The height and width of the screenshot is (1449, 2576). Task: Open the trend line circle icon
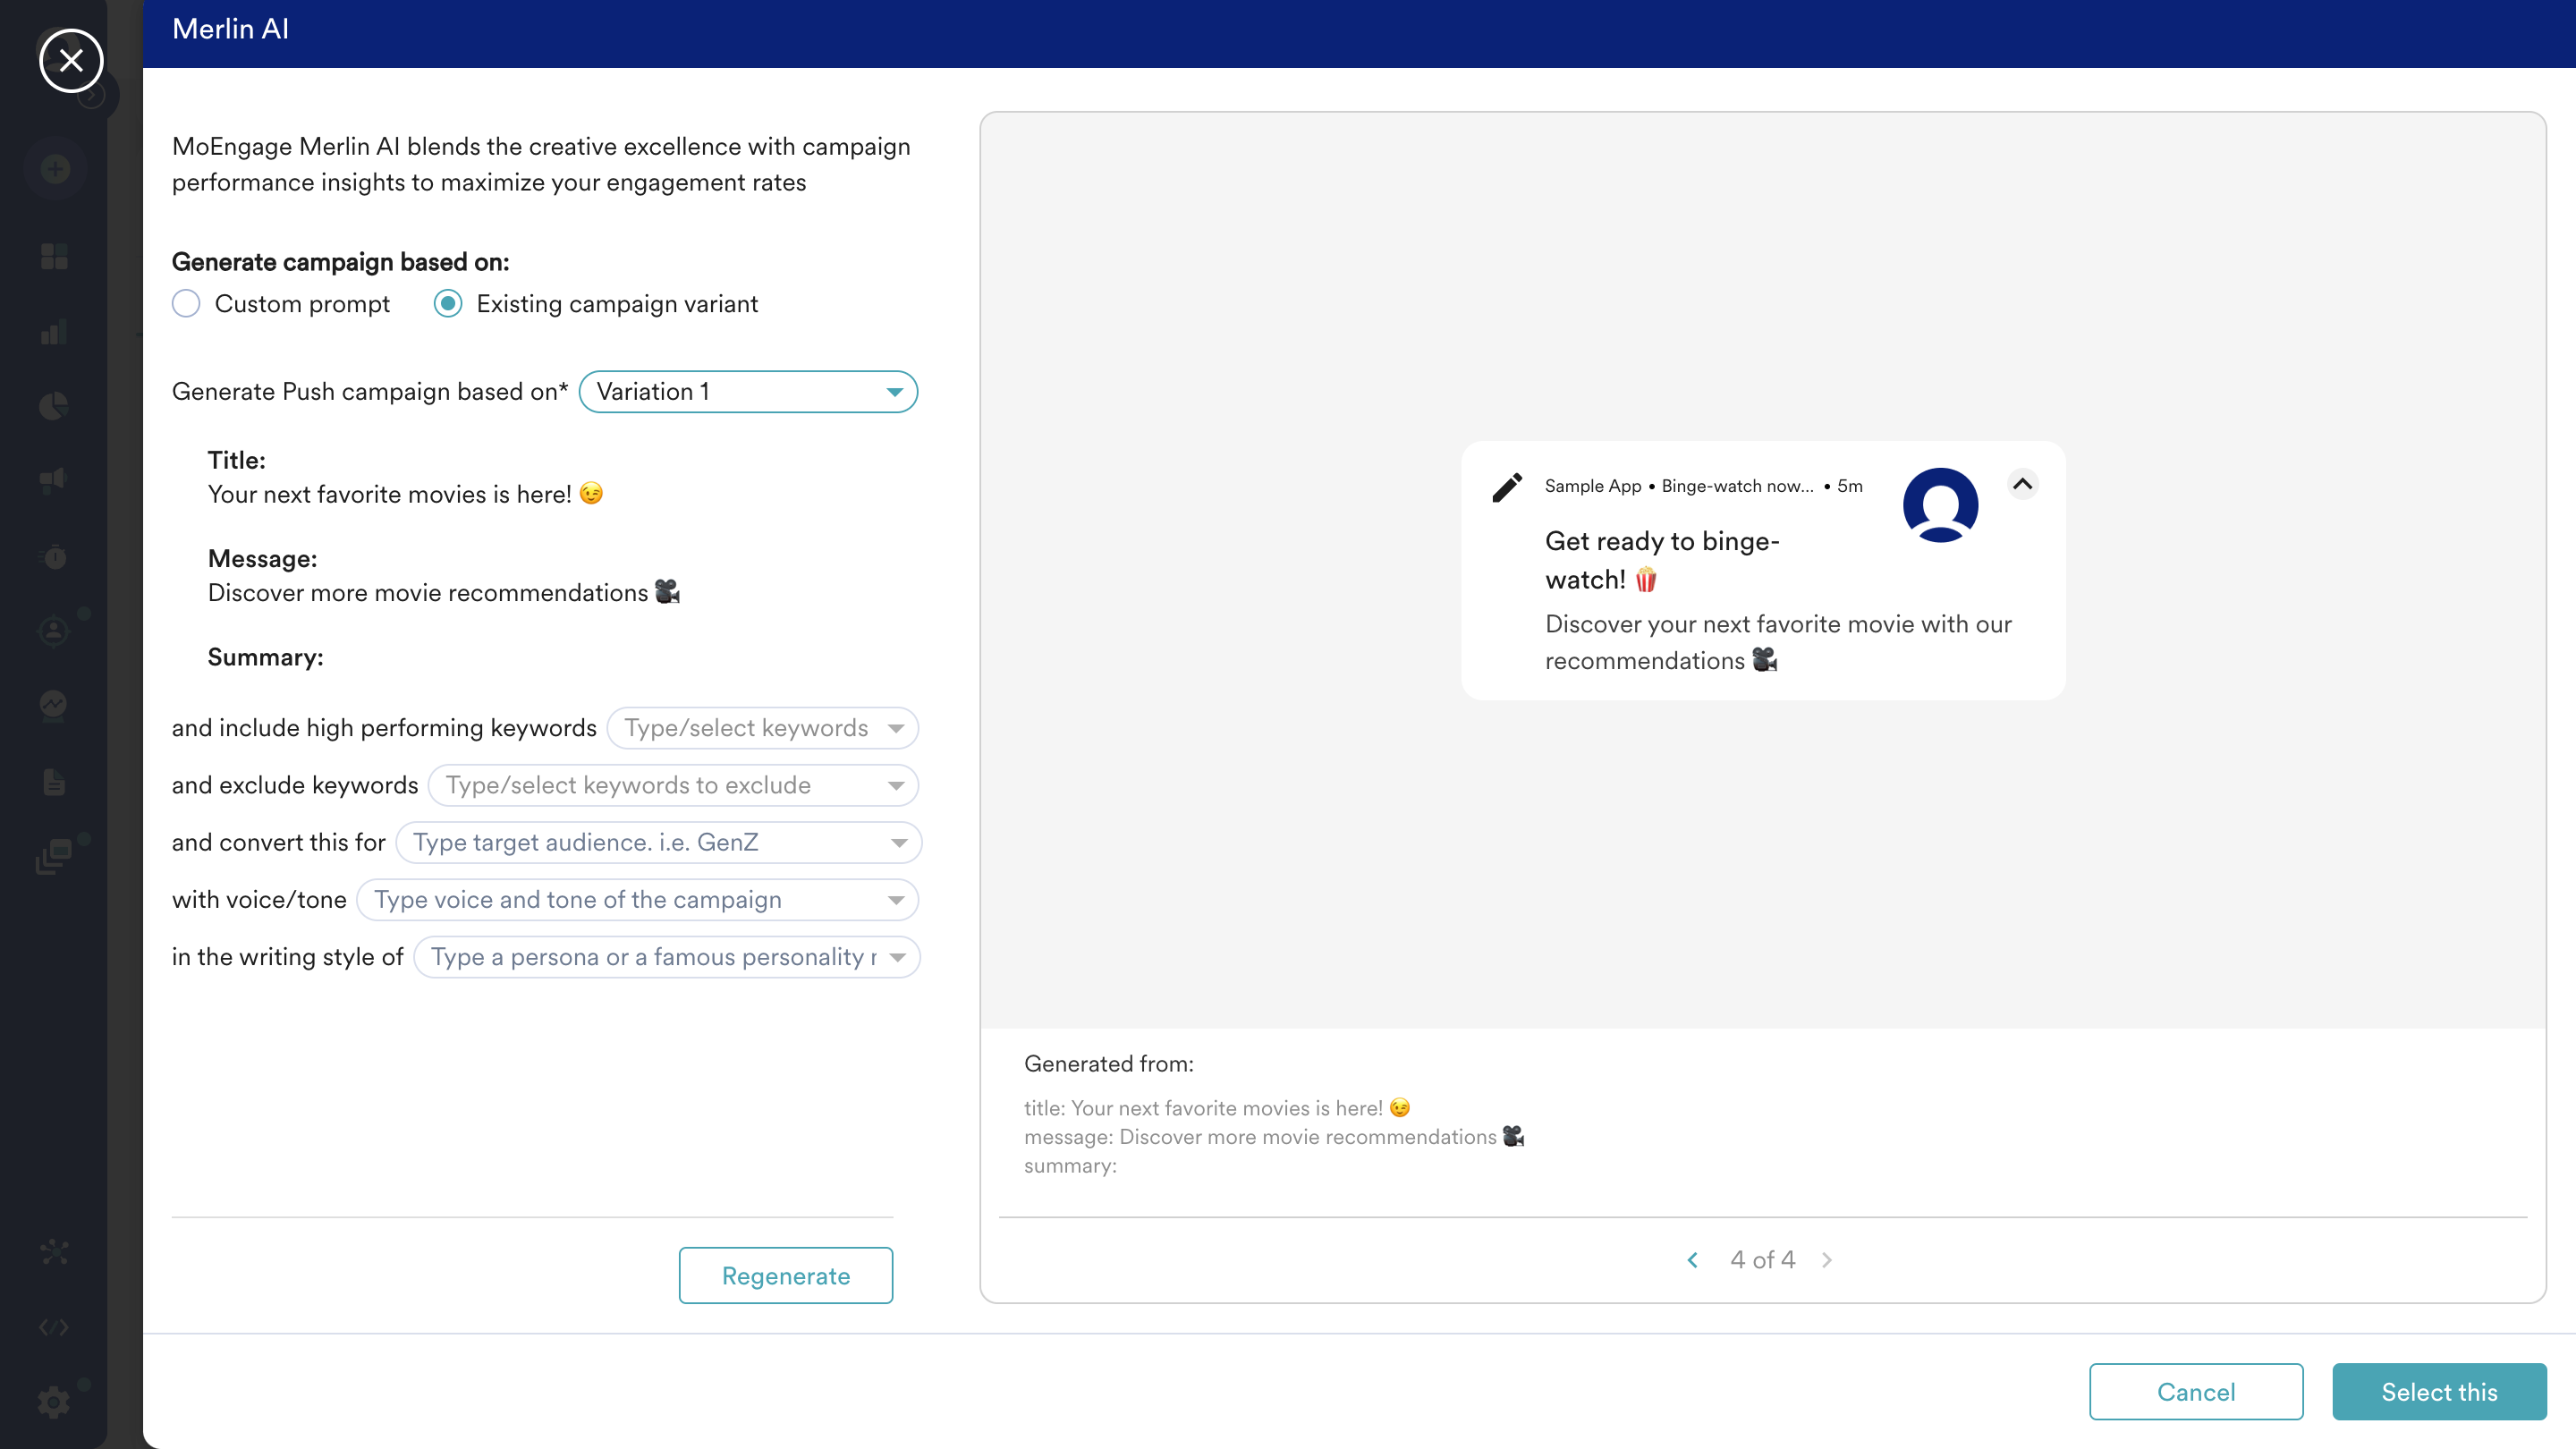[x=54, y=706]
